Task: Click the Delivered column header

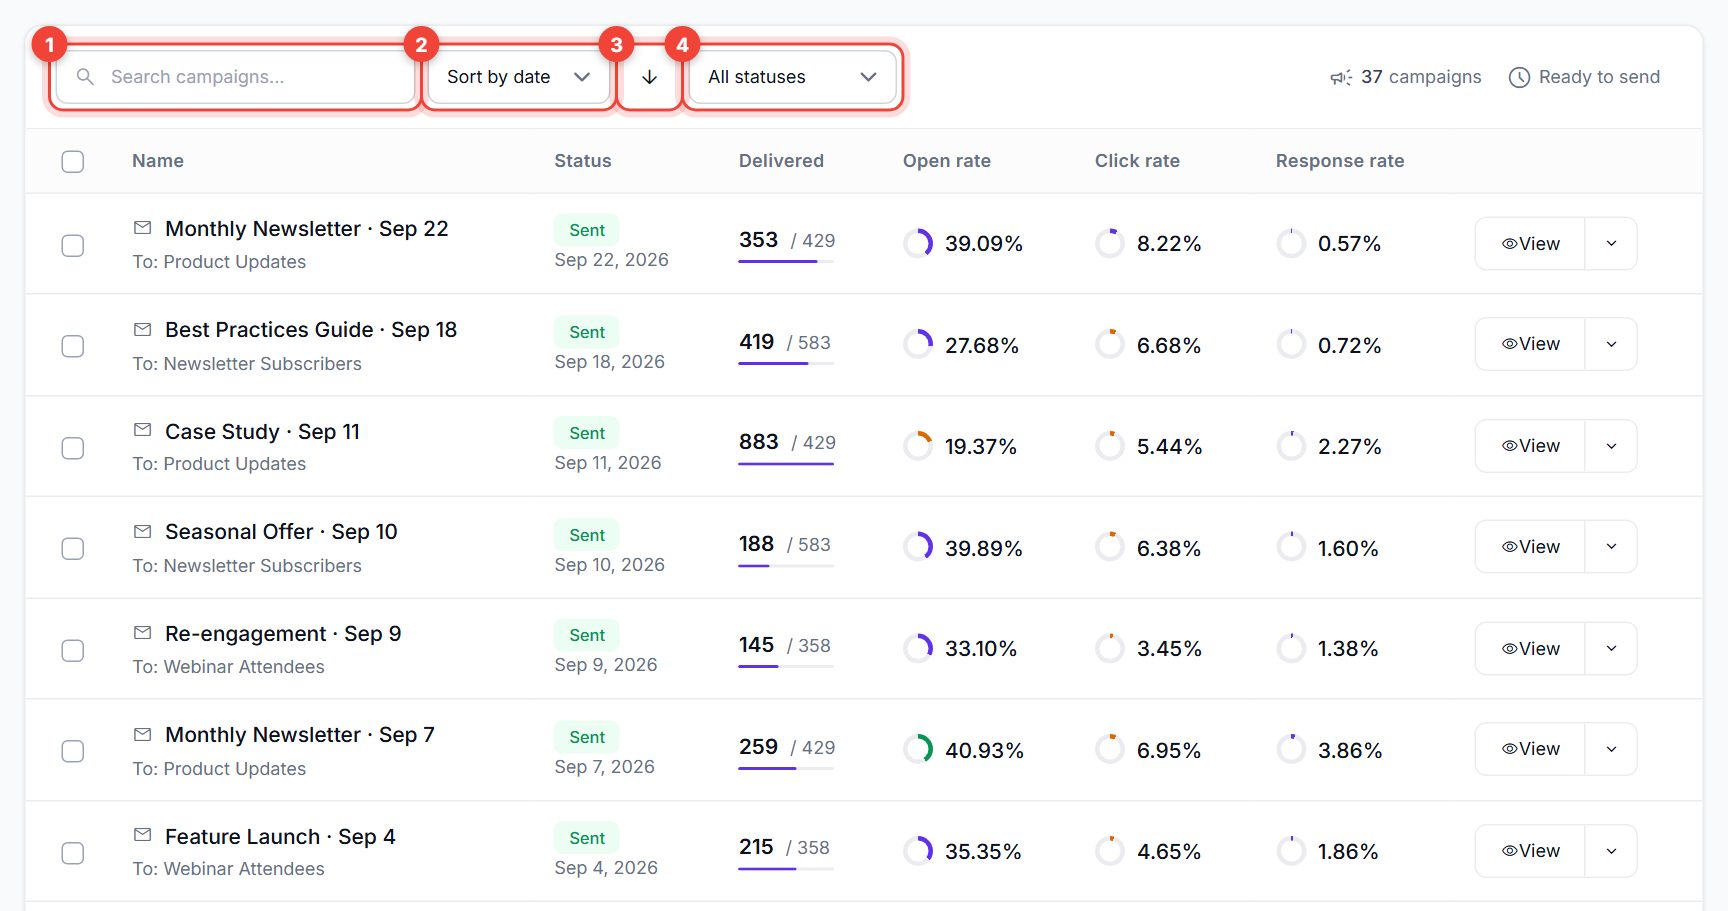Action: coord(781,161)
